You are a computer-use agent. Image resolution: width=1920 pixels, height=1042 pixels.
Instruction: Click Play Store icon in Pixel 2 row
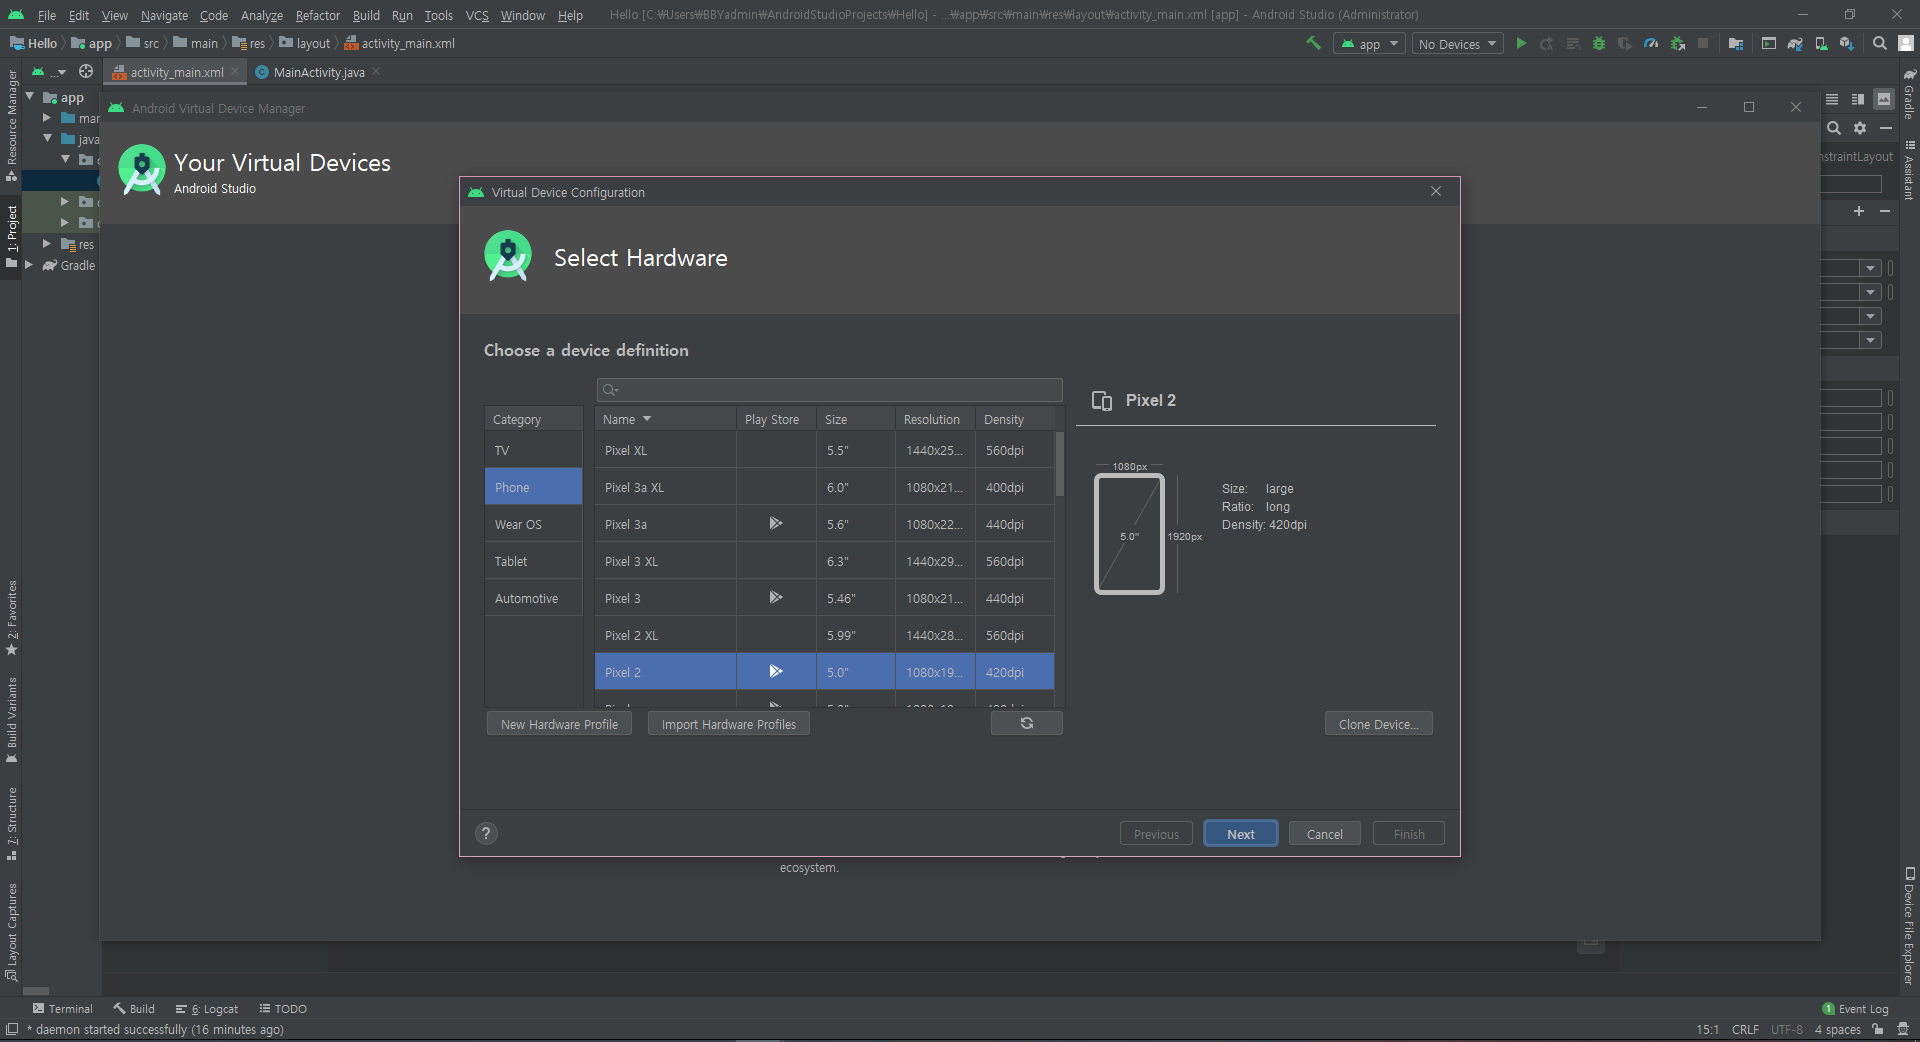click(x=775, y=672)
